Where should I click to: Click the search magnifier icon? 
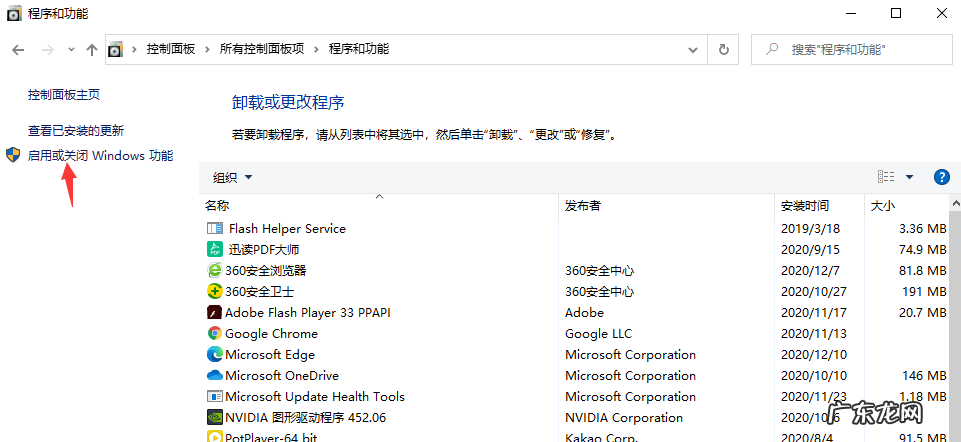coord(773,49)
